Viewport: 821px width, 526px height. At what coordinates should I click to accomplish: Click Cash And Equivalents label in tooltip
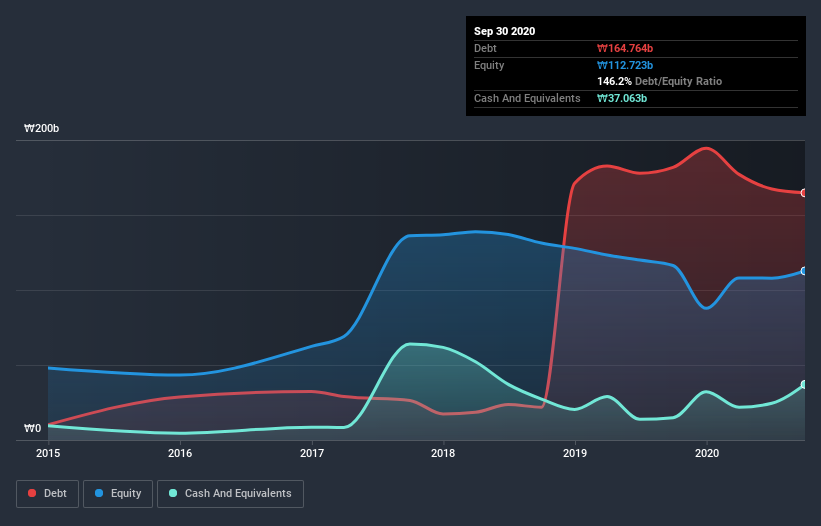tap(527, 98)
